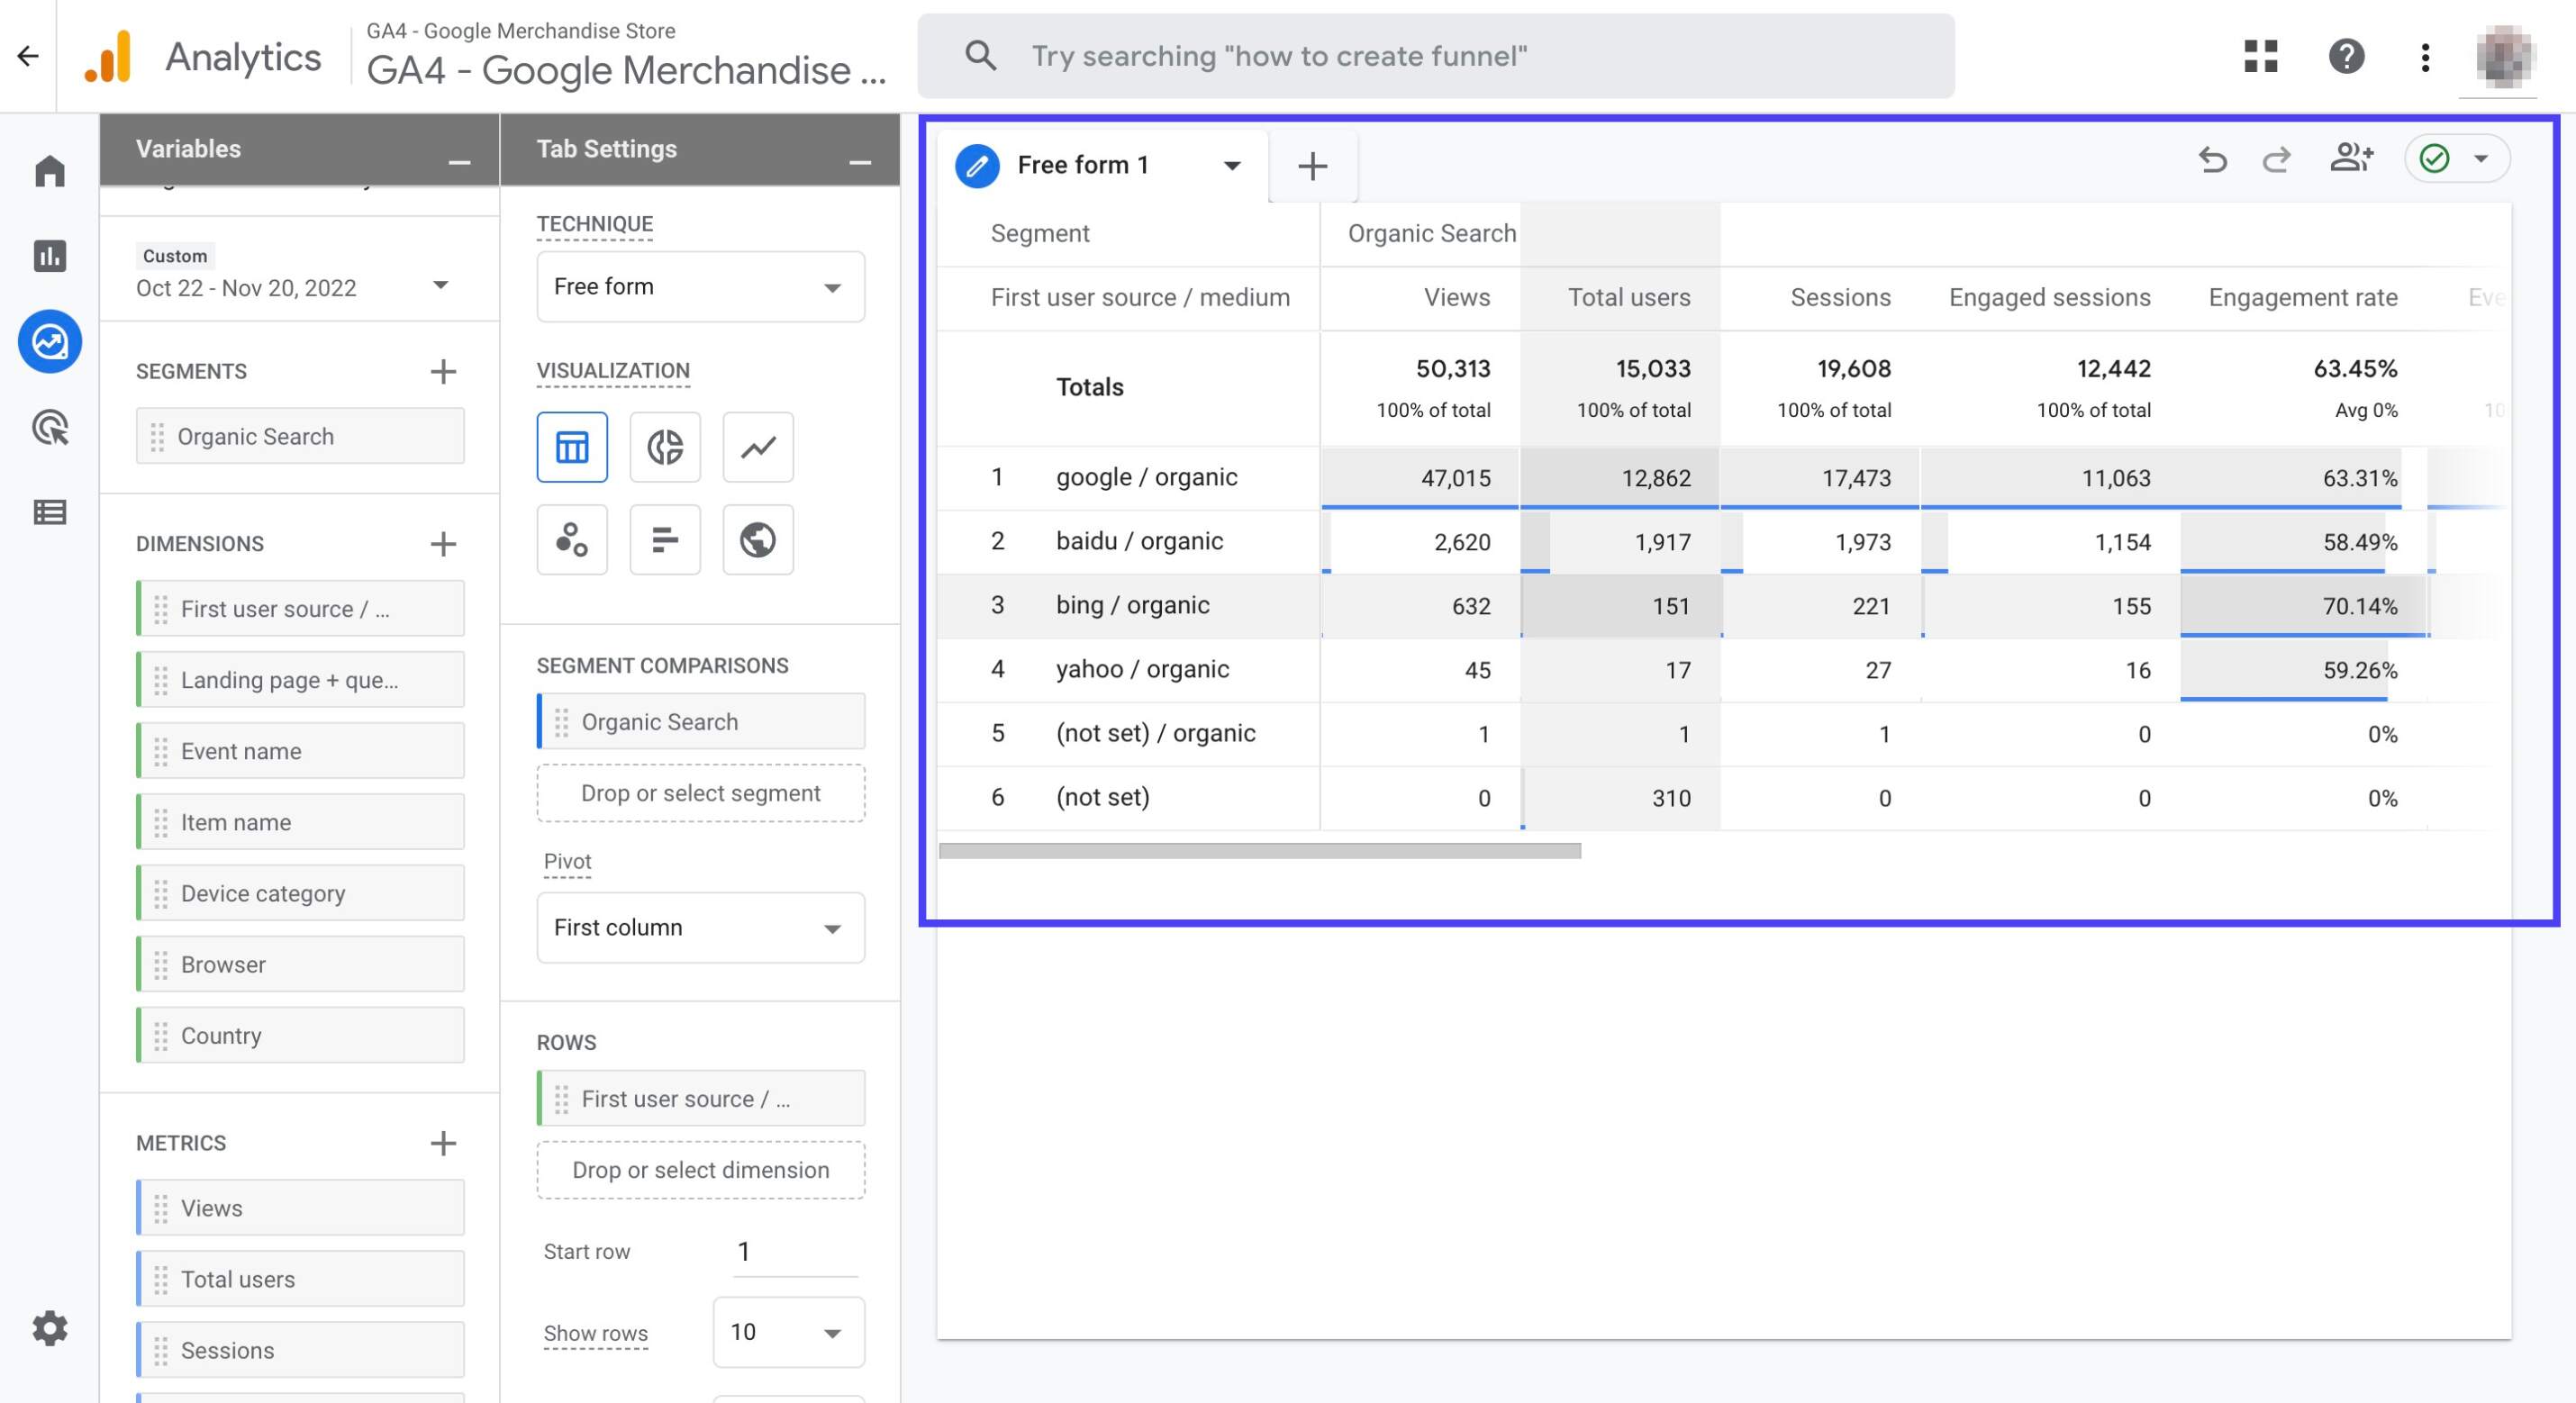Select the Landing page + query dimension
This screenshot has height=1403, width=2576.
pos(300,680)
